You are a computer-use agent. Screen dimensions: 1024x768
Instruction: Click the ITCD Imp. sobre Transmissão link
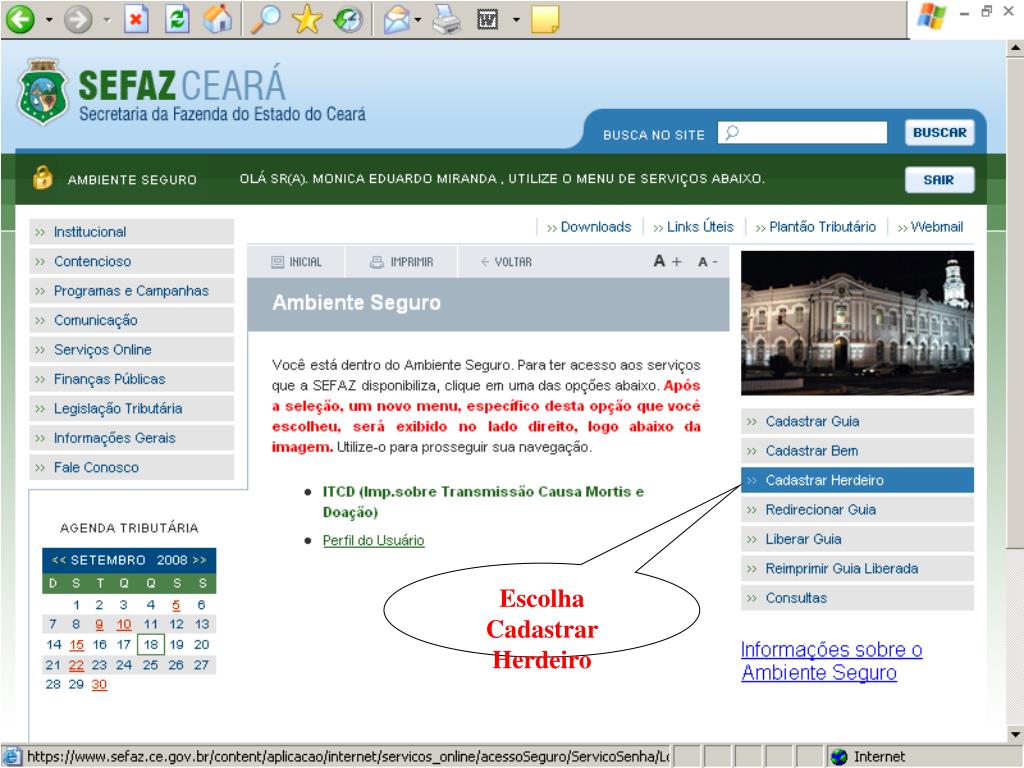[483, 502]
